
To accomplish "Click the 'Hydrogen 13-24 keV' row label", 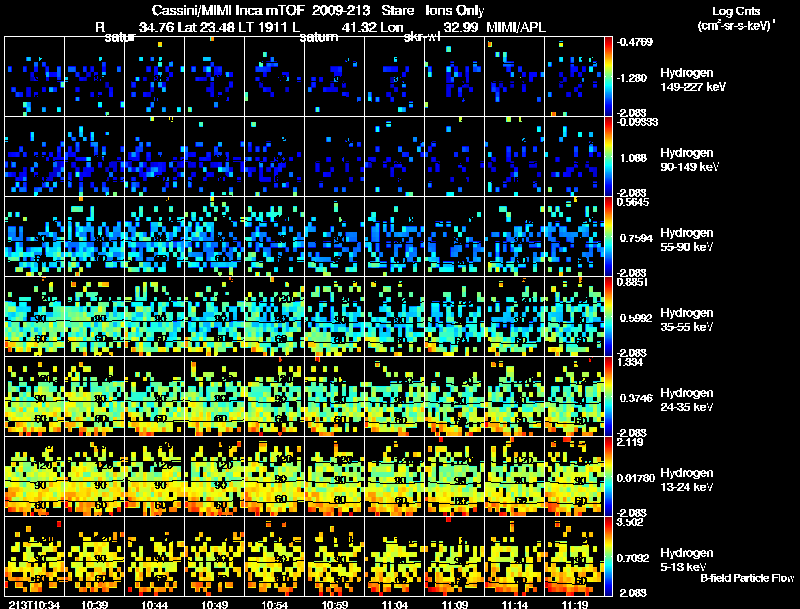I will [687, 480].
